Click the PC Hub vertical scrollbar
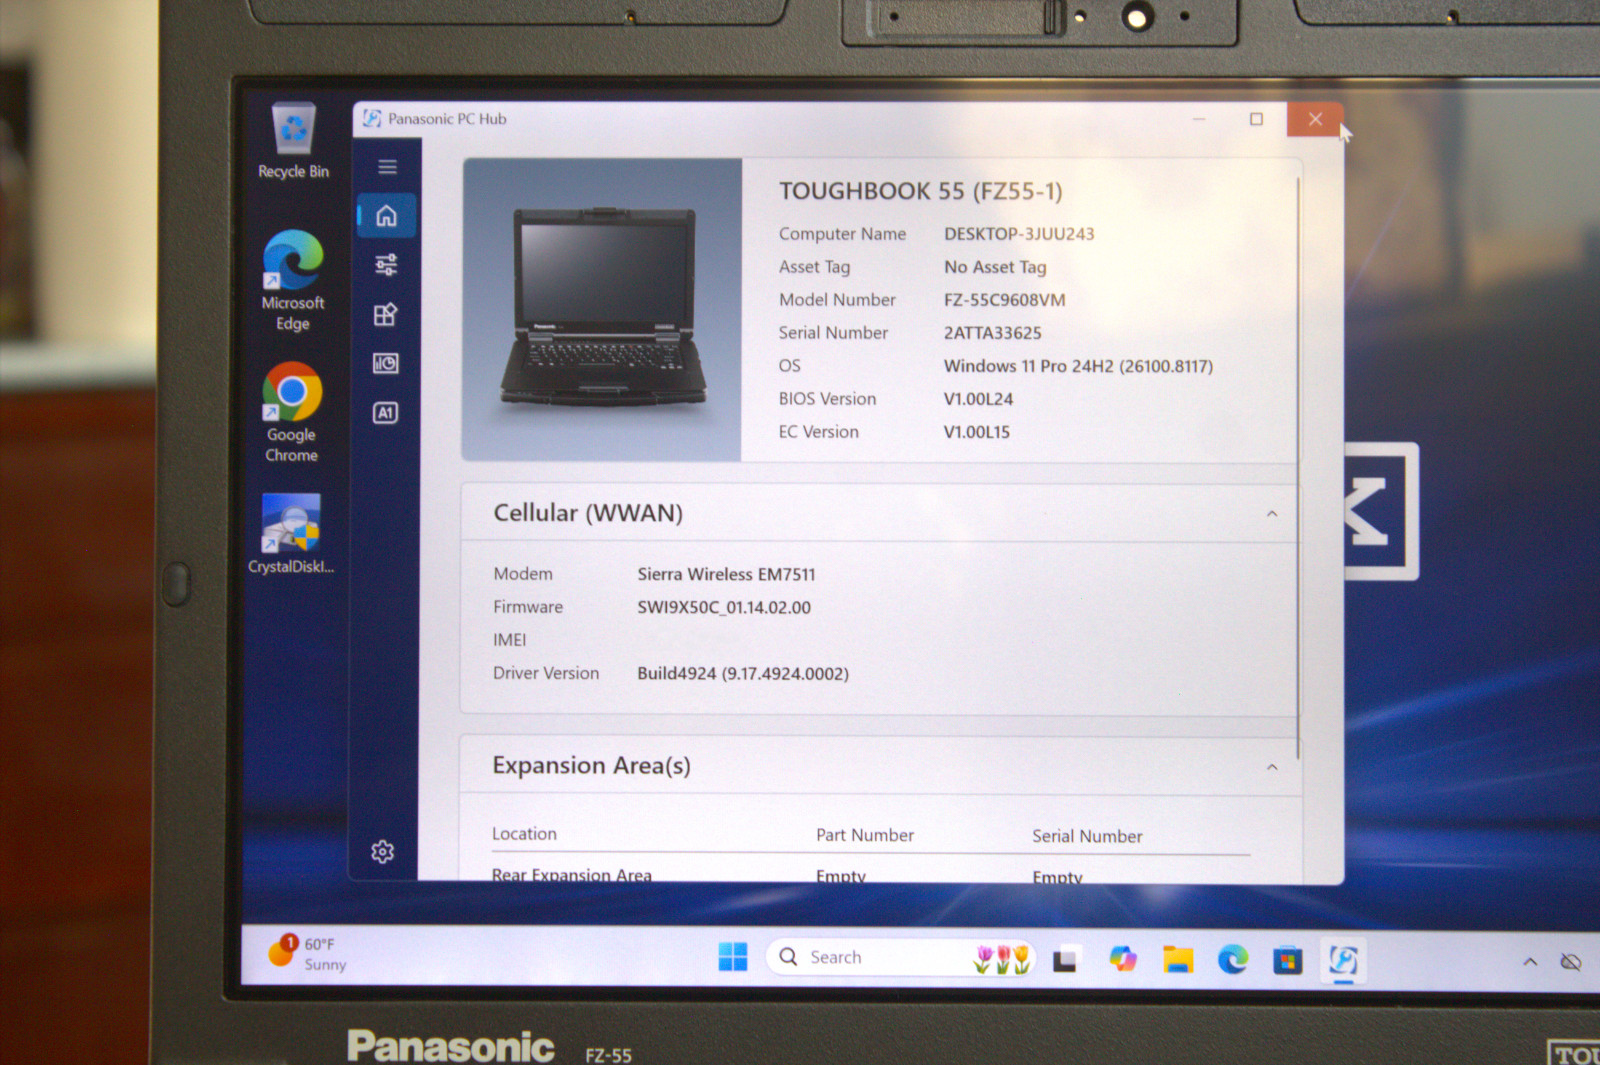This screenshot has width=1600, height=1065. (x=1298, y=468)
